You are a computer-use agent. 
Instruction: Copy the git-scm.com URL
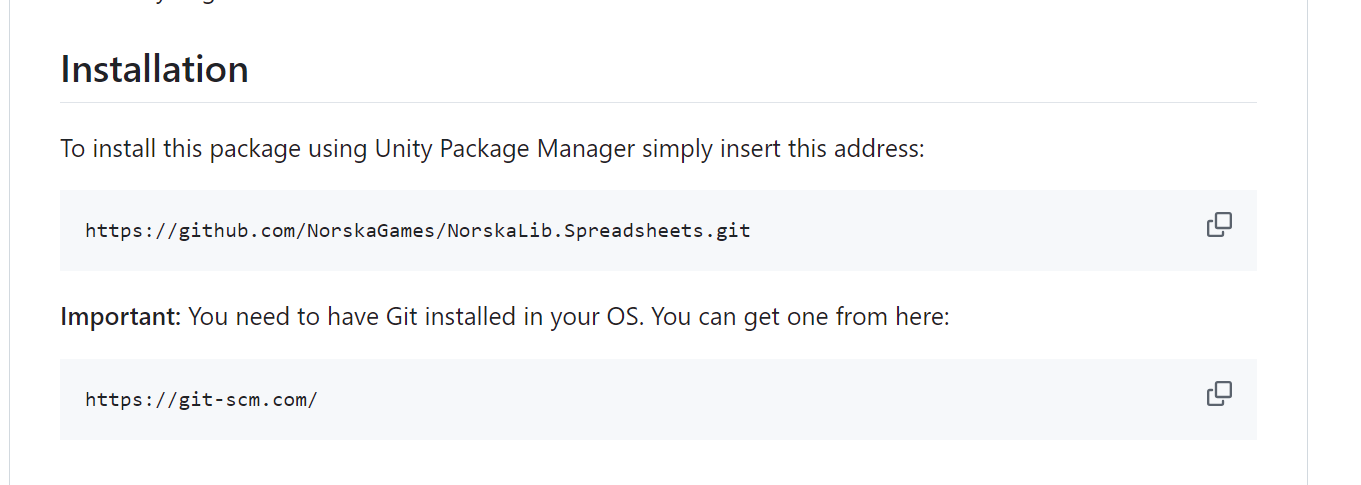coord(1219,394)
